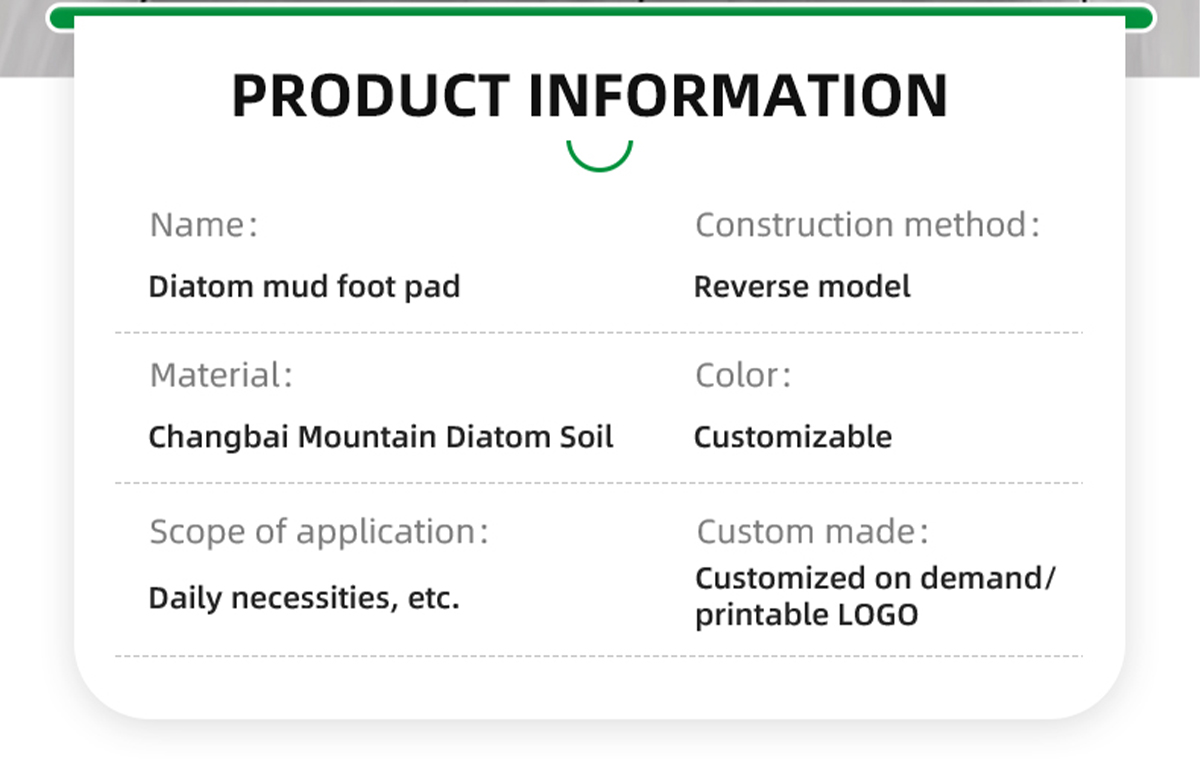
Task: Click the word INFORMATION in the heading
Action: 737,96
